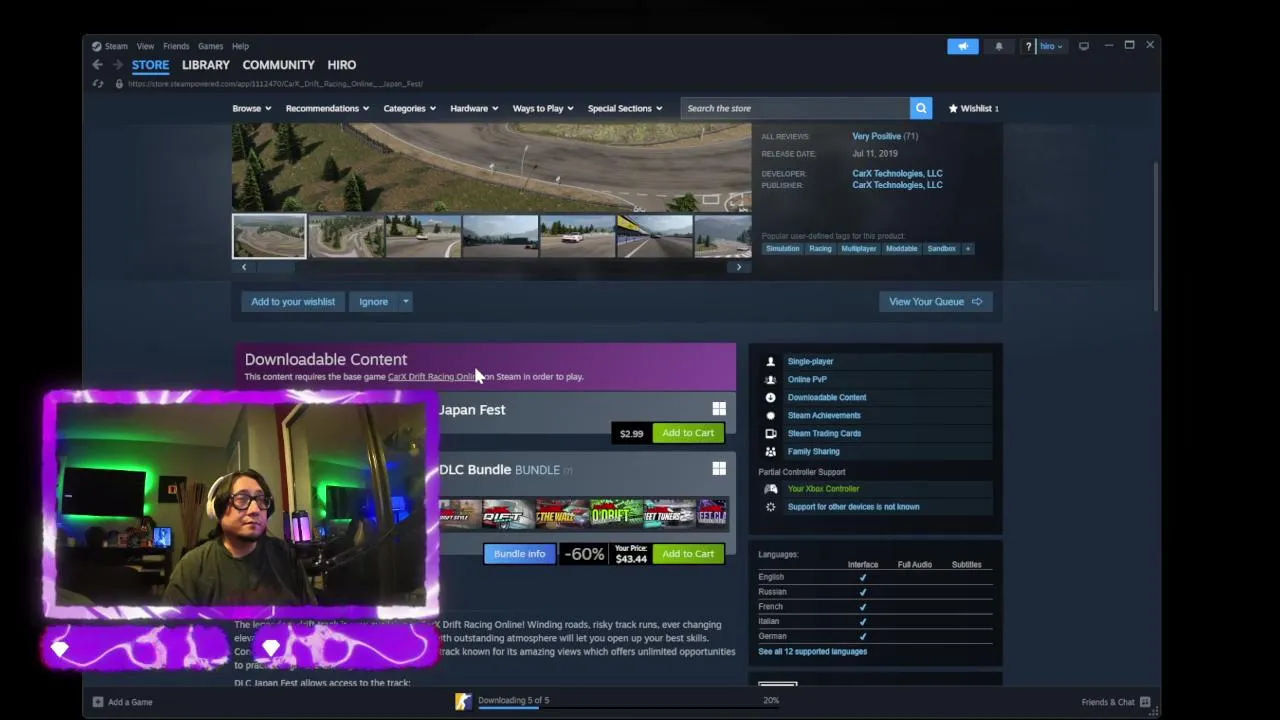The height and width of the screenshot is (720, 1280).
Task: Open the Steam Achievements feature link
Action: tap(824, 415)
